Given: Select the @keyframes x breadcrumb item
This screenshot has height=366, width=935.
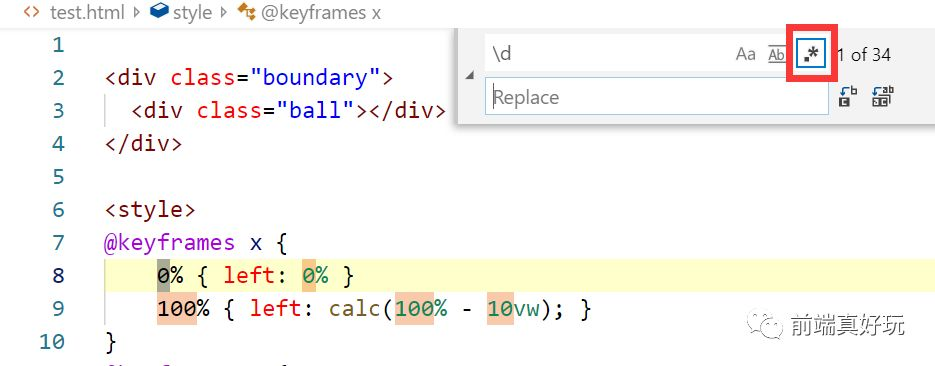Looking at the screenshot, I should 321,13.
